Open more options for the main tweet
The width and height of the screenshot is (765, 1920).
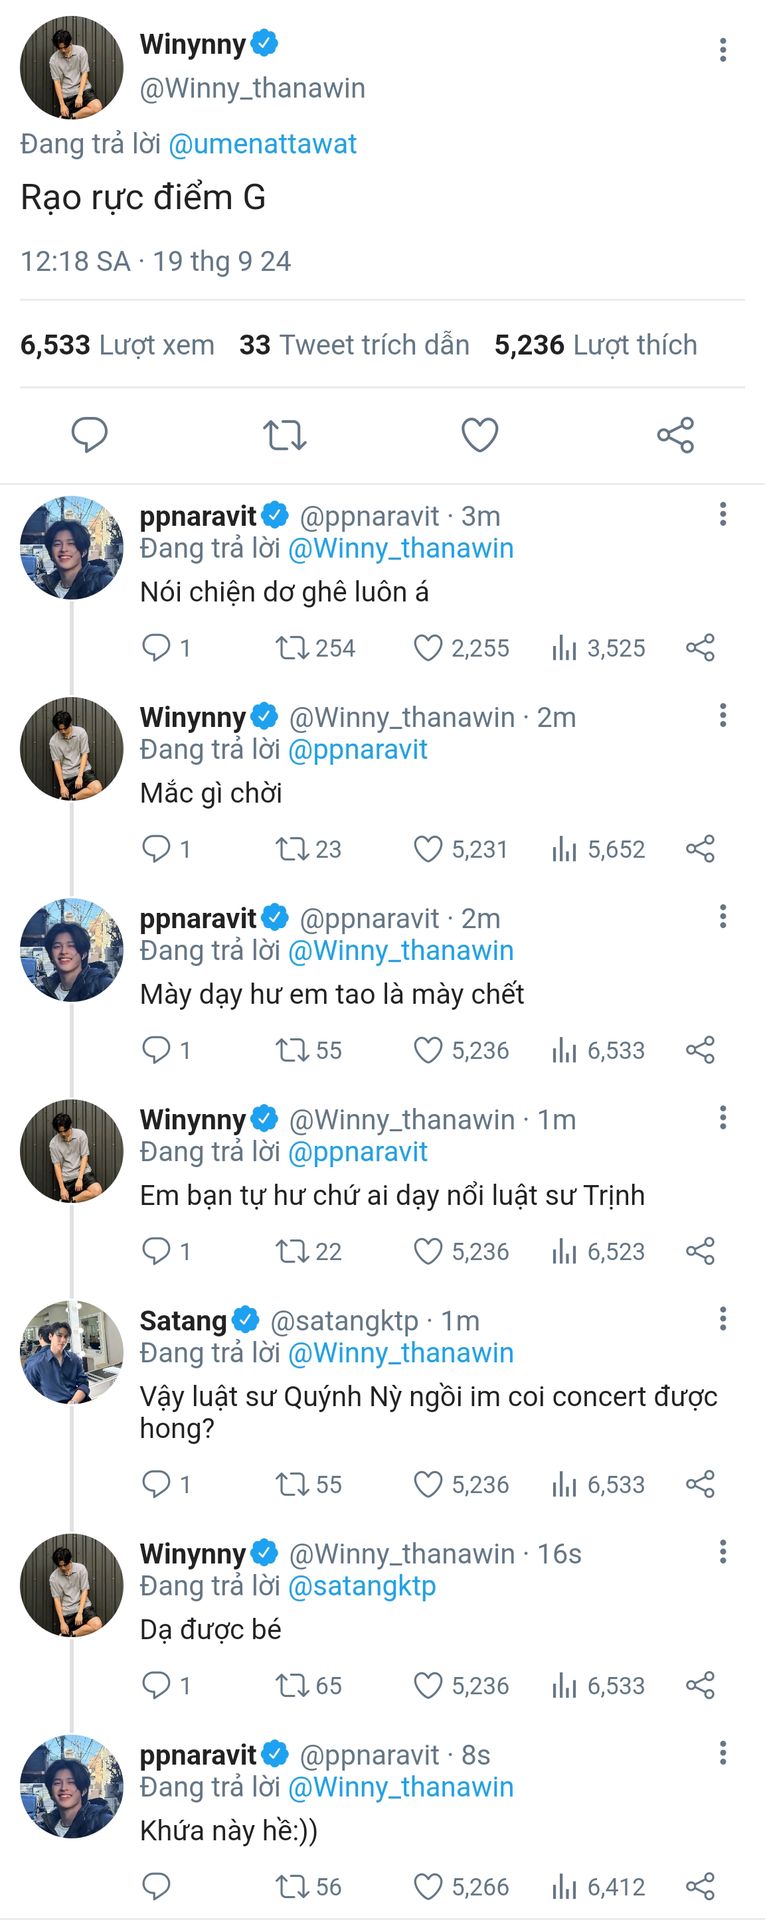tap(723, 50)
